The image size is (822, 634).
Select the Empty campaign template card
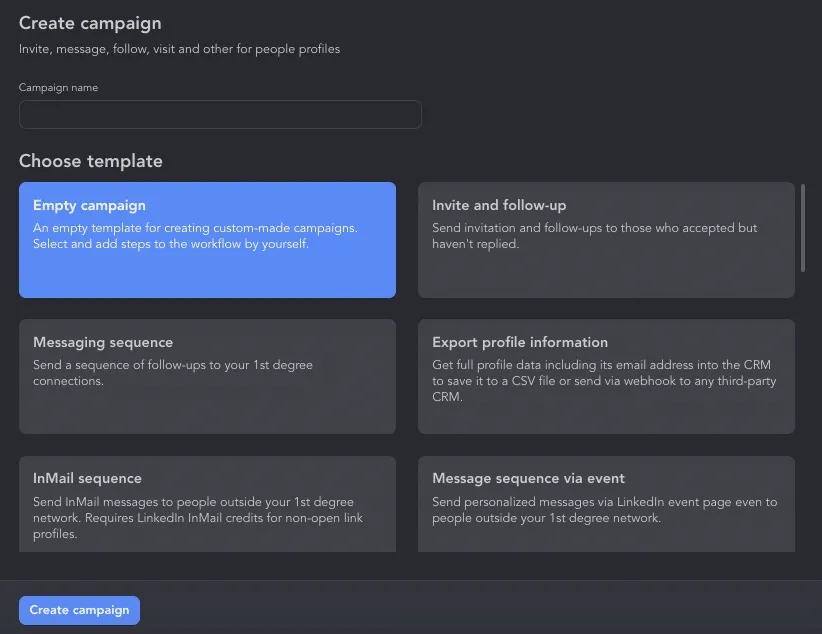pos(207,240)
